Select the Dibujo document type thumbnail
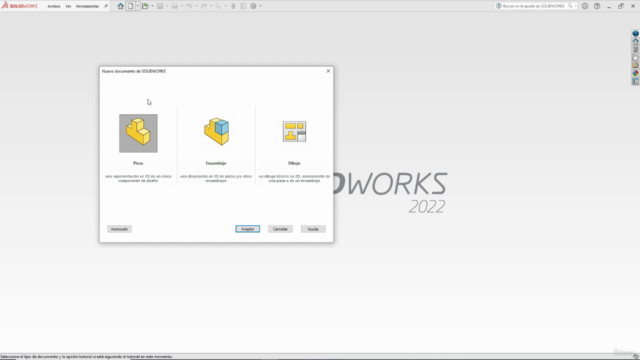 tap(294, 132)
